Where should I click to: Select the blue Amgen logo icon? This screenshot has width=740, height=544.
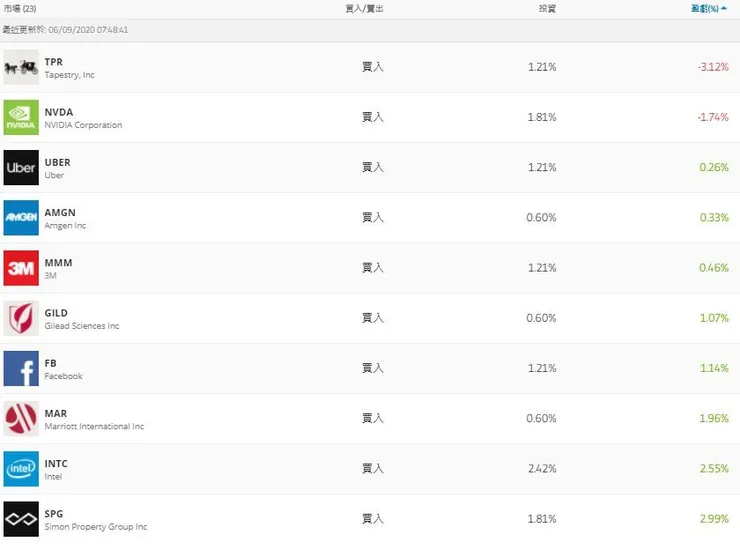point(21,218)
